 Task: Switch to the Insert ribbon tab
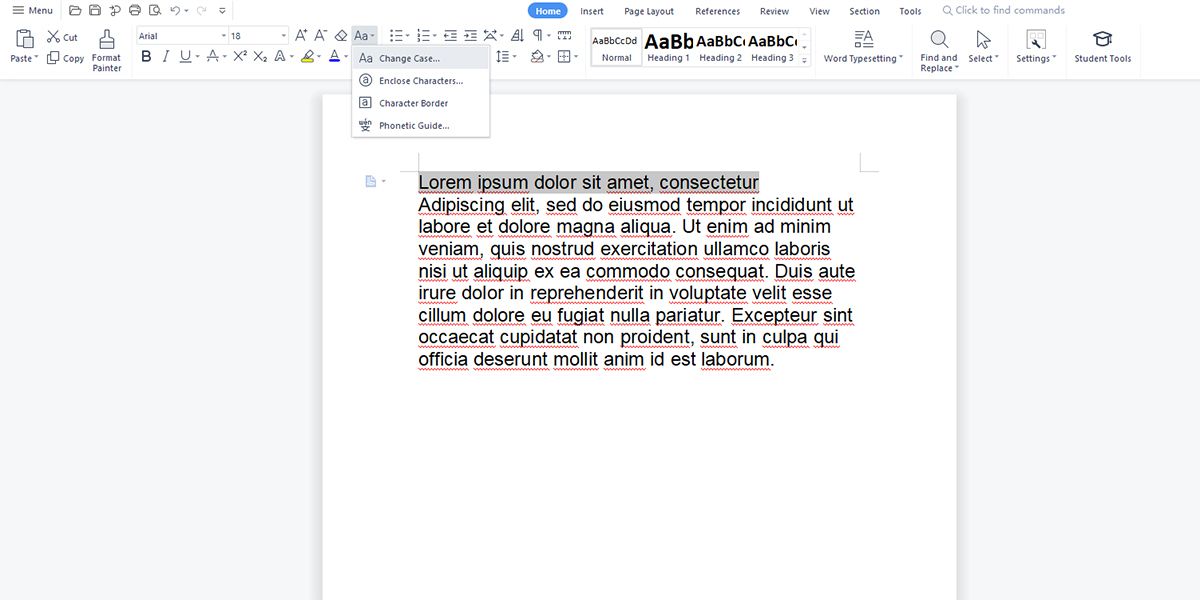point(591,10)
